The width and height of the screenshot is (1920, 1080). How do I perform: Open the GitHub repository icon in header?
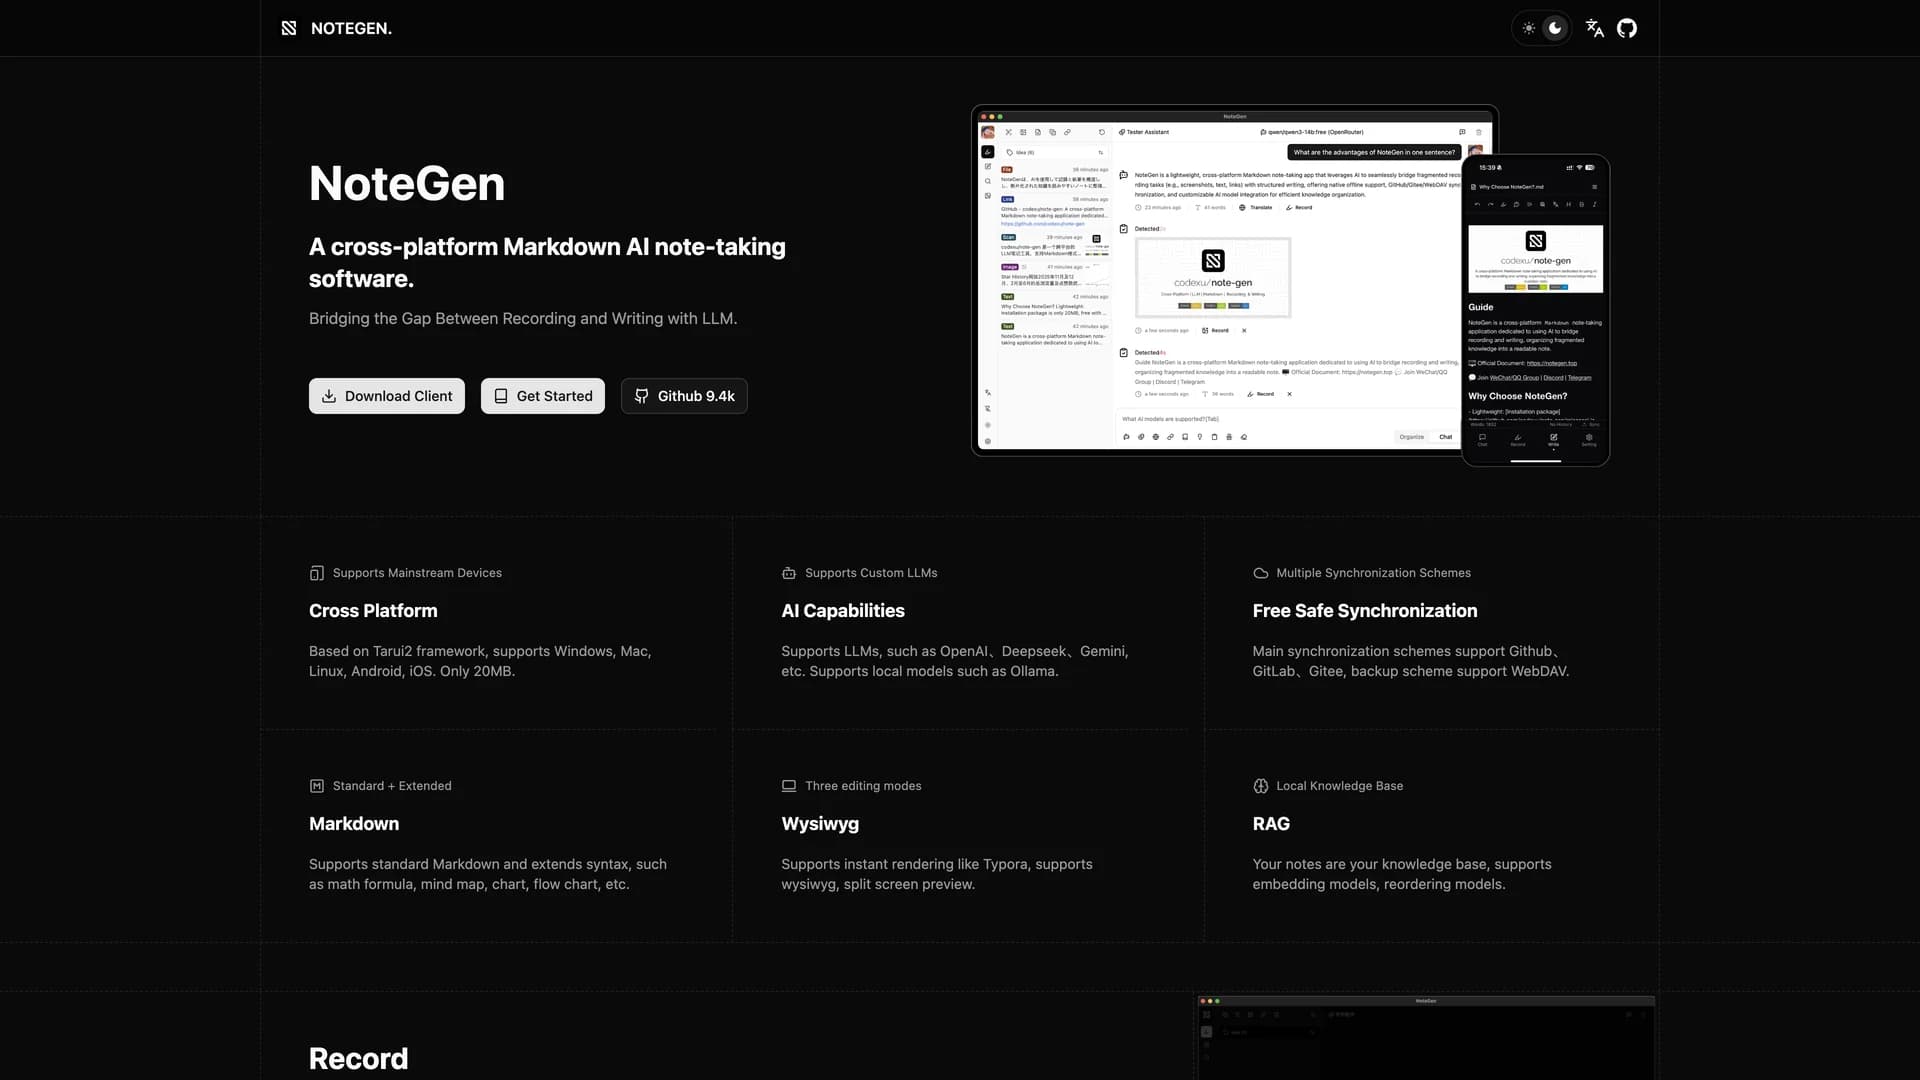point(1627,28)
